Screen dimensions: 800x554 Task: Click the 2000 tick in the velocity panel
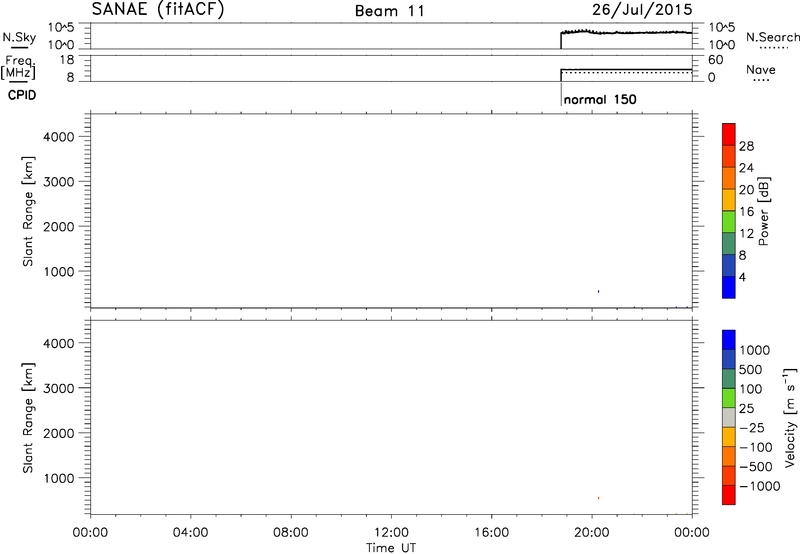click(59, 433)
